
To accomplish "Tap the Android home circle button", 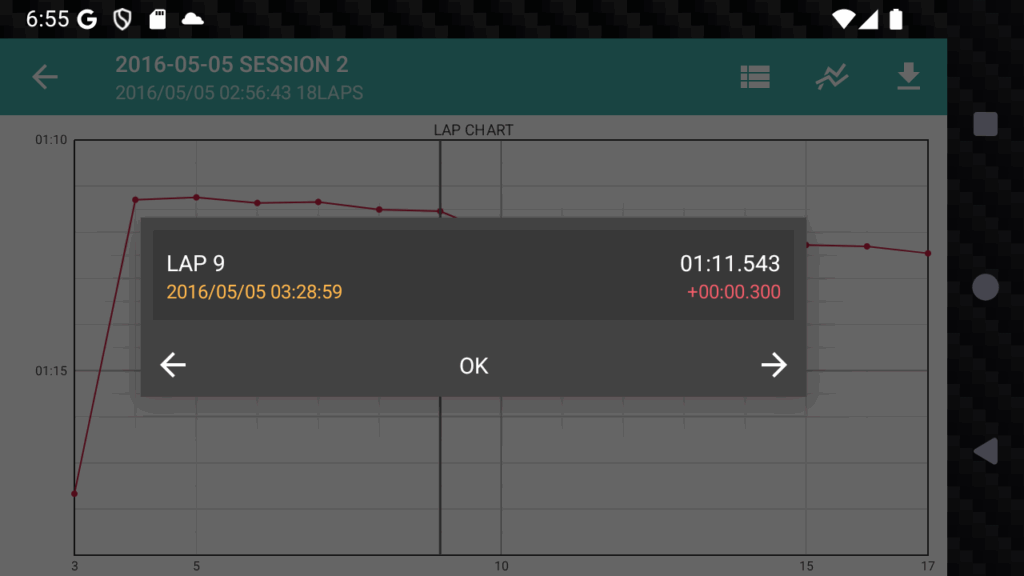I will (x=985, y=287).
